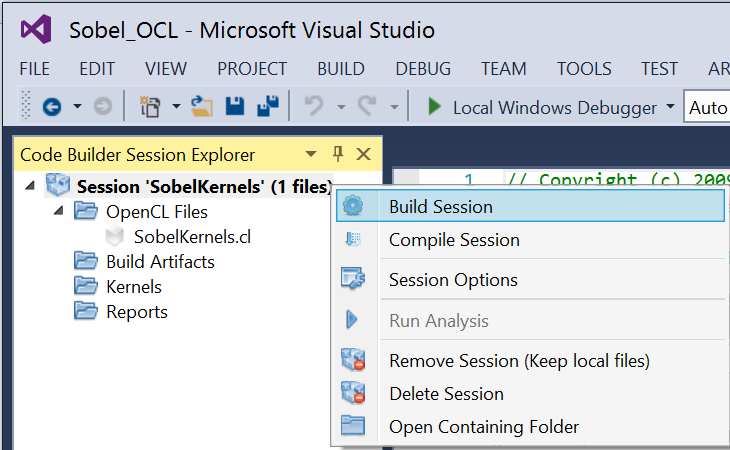This screenshot has height=450, width=730.
Task: Pin the Code Builder Session Explorer panel
Action: coord(338,154)
